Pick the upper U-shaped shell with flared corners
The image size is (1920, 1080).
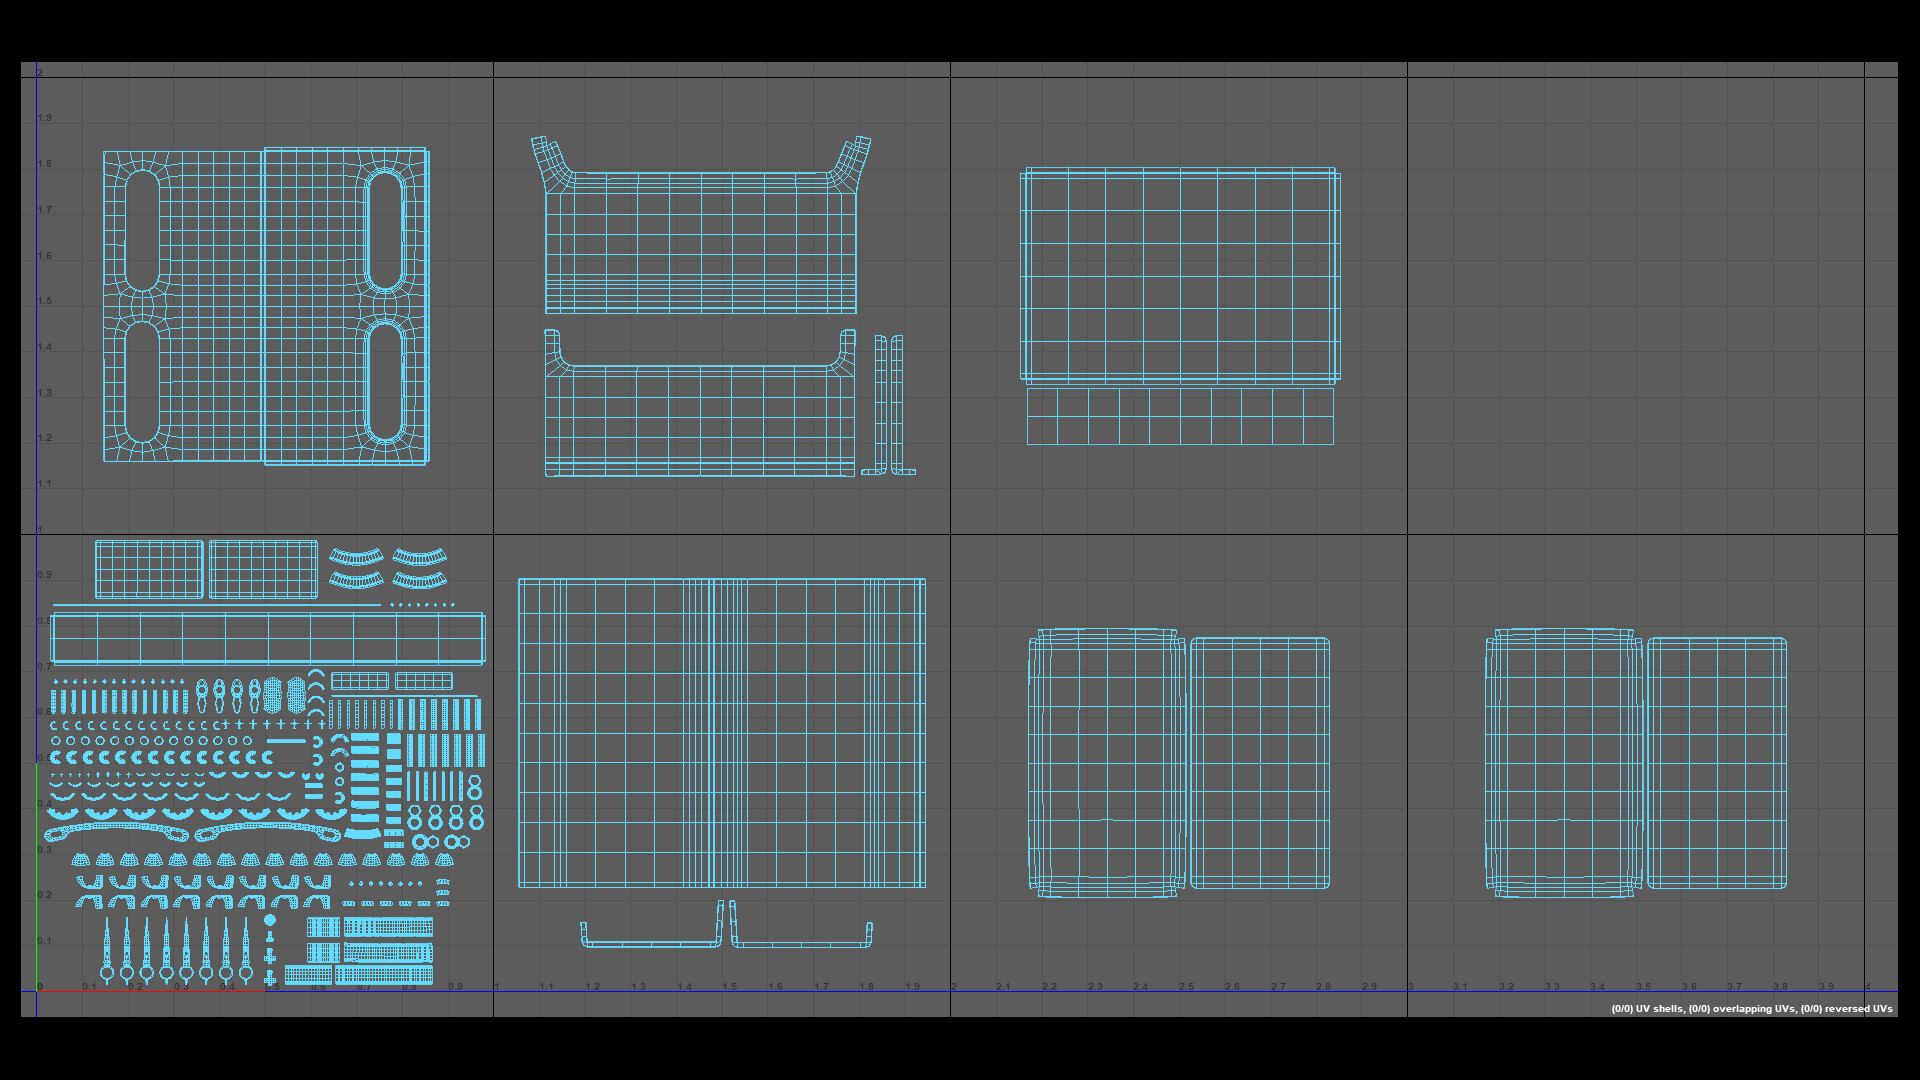click(700, 245)
